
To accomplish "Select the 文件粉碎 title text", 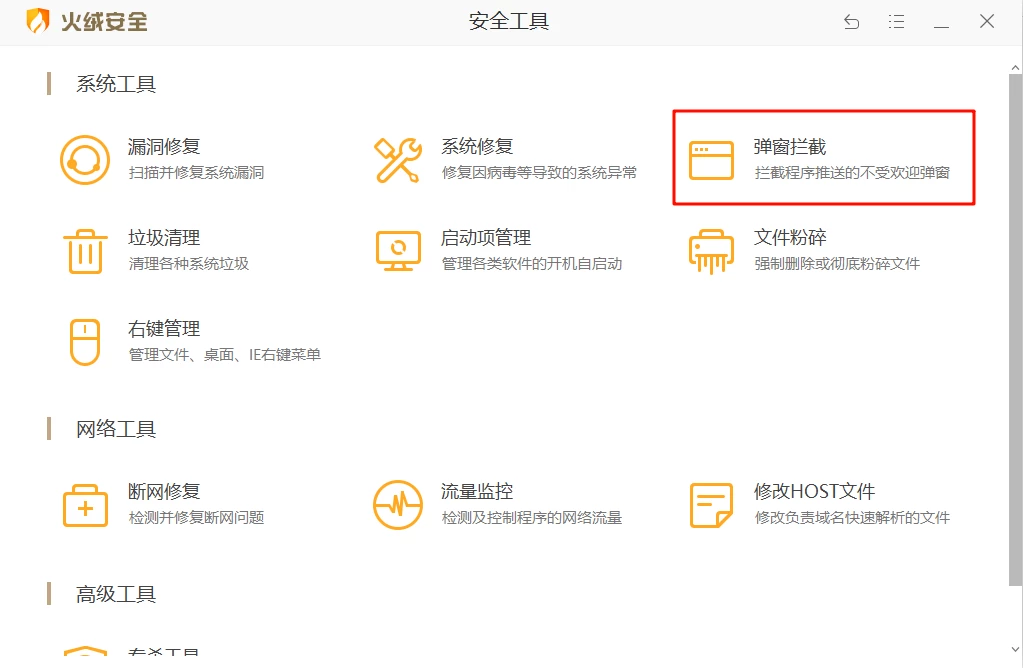I will pos(790,237).
